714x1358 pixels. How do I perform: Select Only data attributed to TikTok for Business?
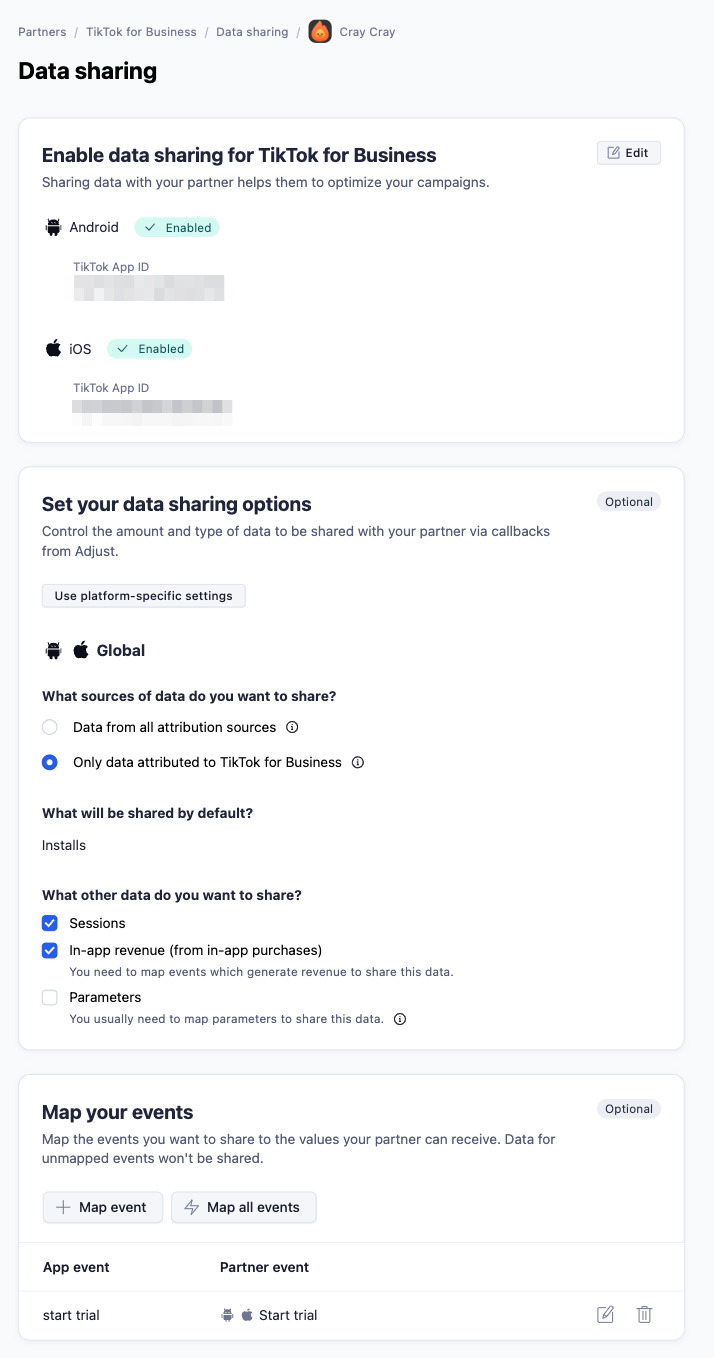(50, 763)
